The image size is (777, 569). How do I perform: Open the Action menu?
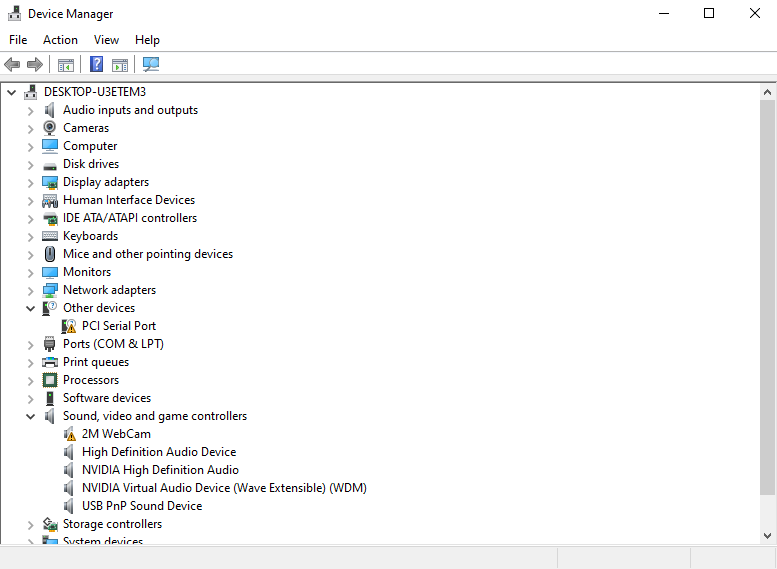(x=60, y=40)
